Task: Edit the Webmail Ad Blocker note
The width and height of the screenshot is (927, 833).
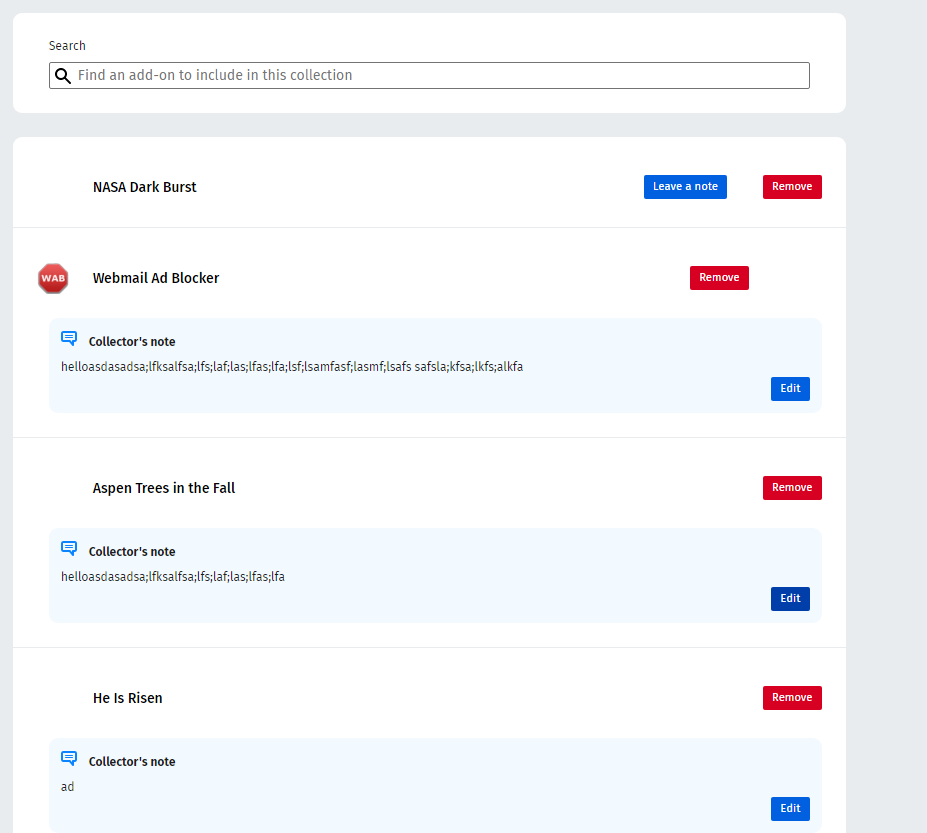Action: pos(790,389)
